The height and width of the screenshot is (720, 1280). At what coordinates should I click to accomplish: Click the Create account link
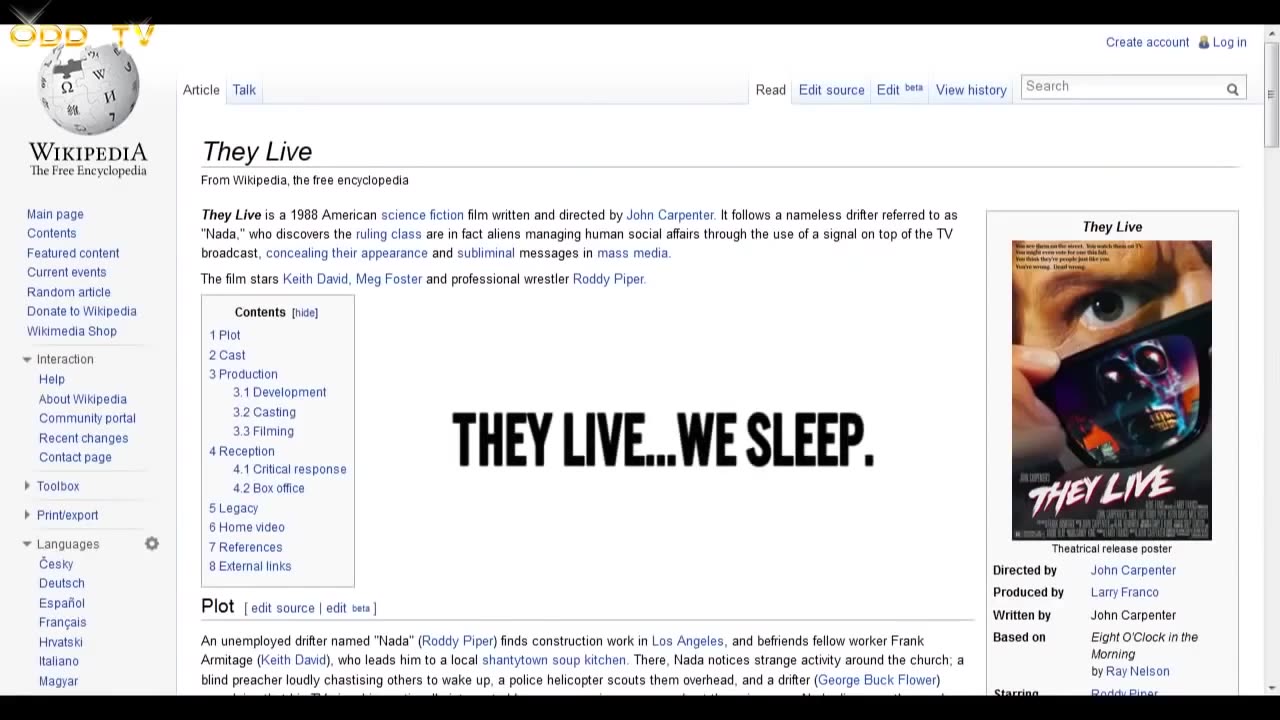click(1147, 42)
